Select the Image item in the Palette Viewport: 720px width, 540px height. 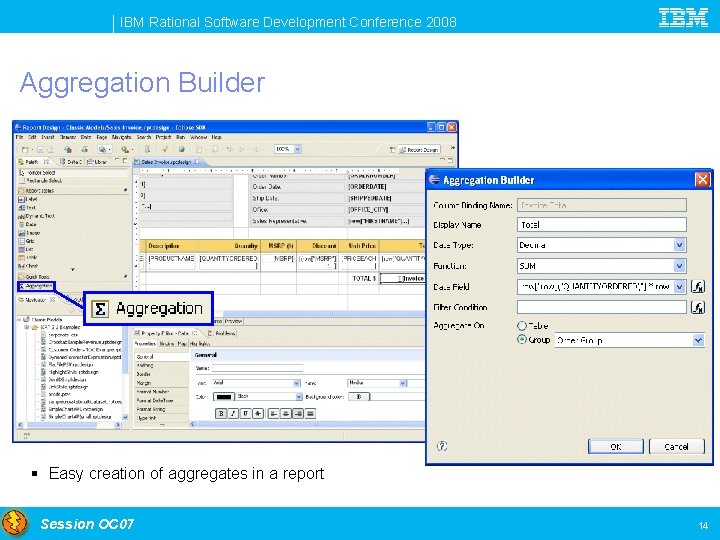[x=29, y=233]
